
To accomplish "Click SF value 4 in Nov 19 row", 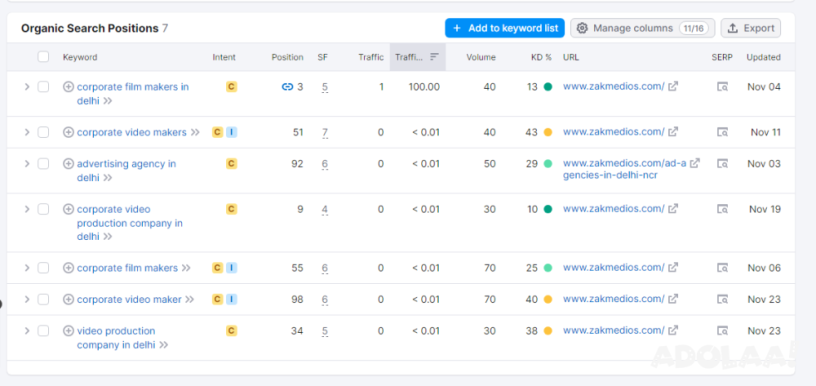I will pyautogui.click(x=325, y=210).
